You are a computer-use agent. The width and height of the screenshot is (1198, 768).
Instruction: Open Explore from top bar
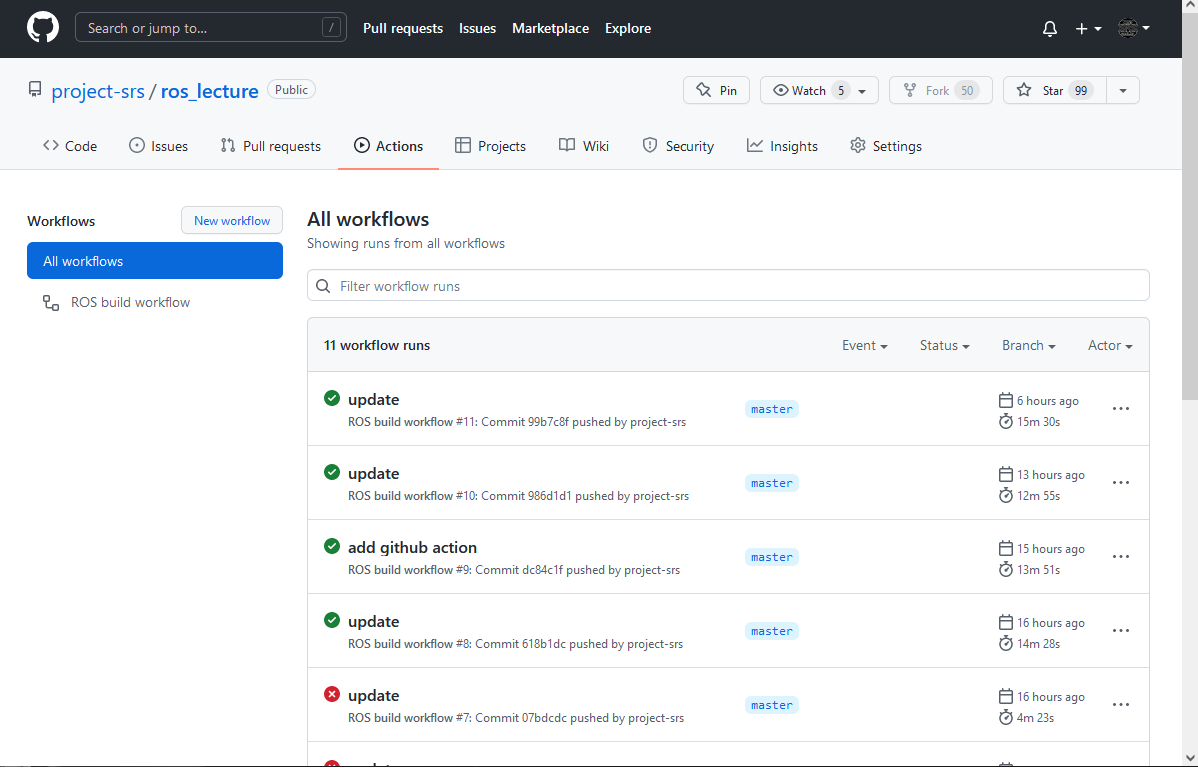click(x=628, y=28)
